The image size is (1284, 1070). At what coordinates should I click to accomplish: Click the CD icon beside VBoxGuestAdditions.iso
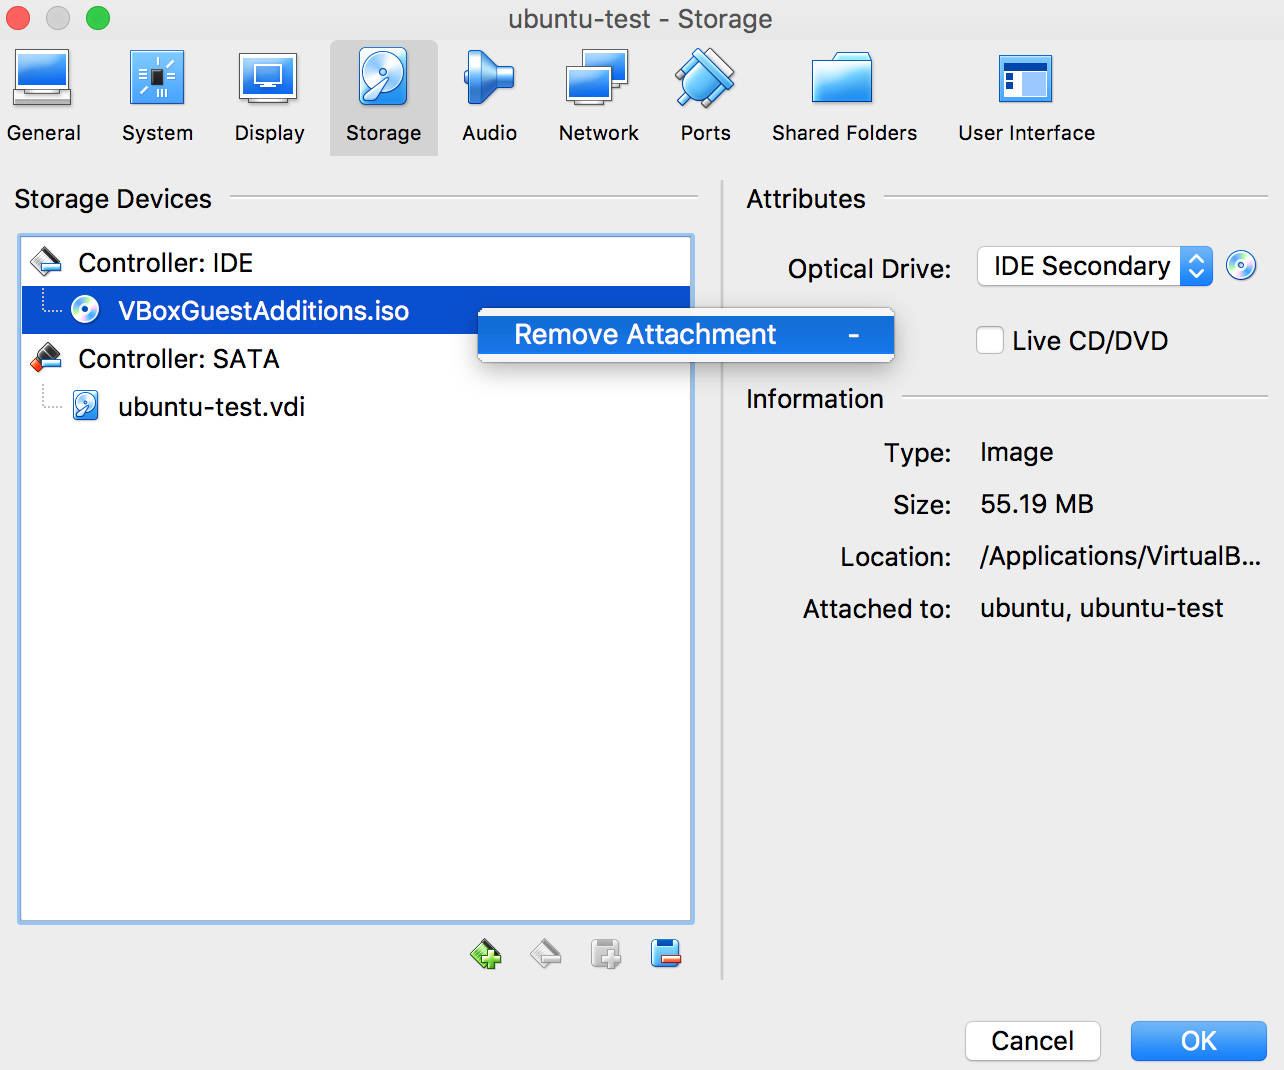tap(85, 310)
